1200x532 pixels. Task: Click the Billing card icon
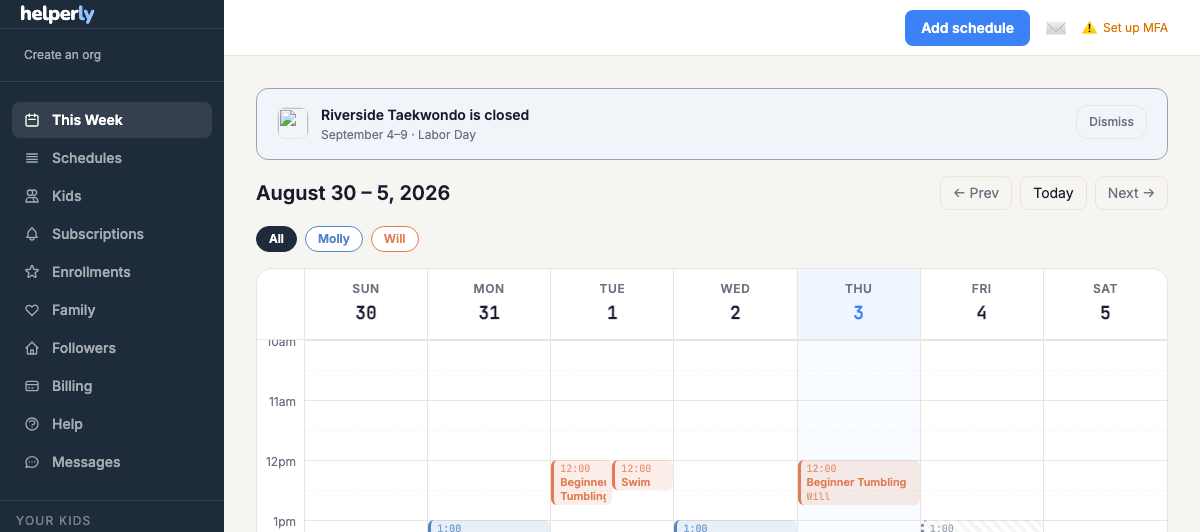click(32, 386)
